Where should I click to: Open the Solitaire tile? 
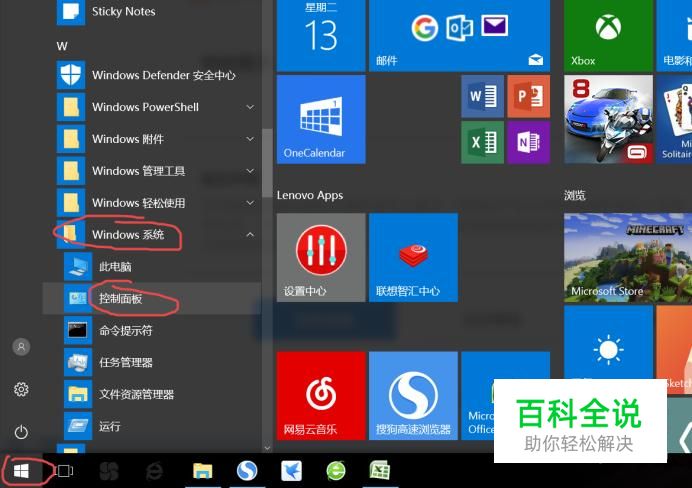click(674, 119)
